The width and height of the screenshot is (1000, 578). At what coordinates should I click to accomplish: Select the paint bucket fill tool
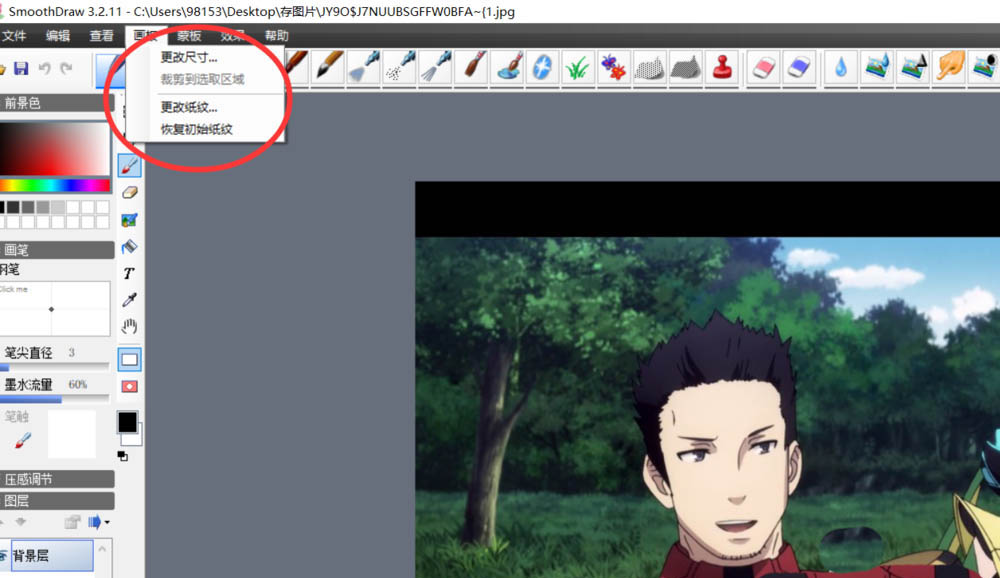click(x=129, y=247)
